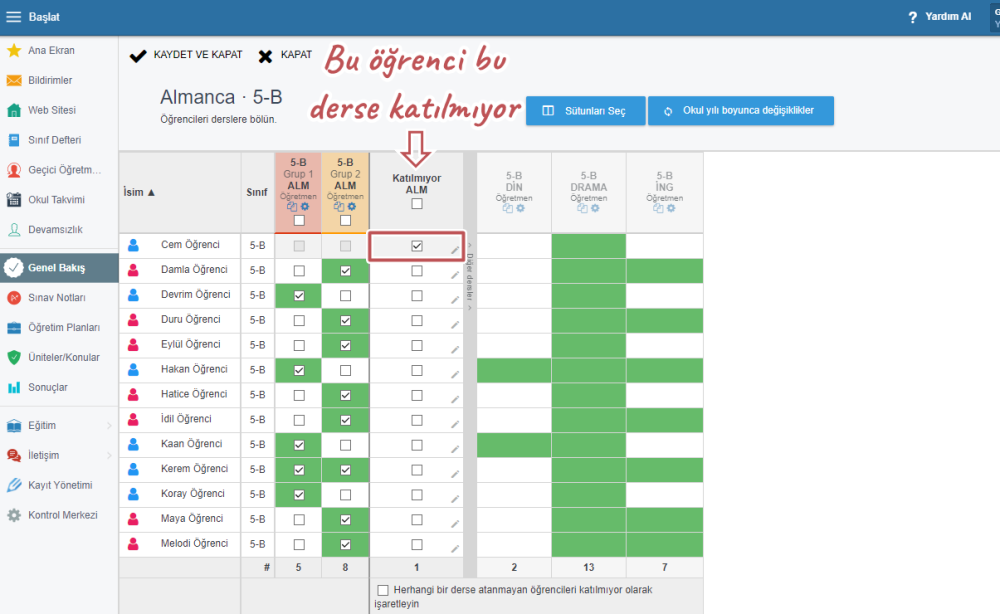Screen dimensions: 1000x614
Task: Click the Devamsızlık person icon
Action: [14, 230]
